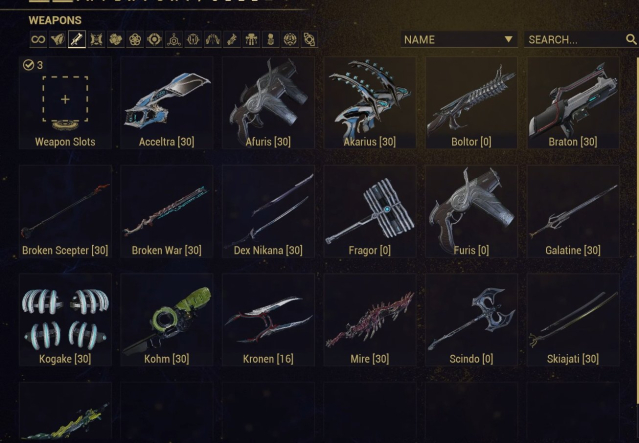Expand sort options with the arrow
Screen dimensions: 639x443
(508, 39)
